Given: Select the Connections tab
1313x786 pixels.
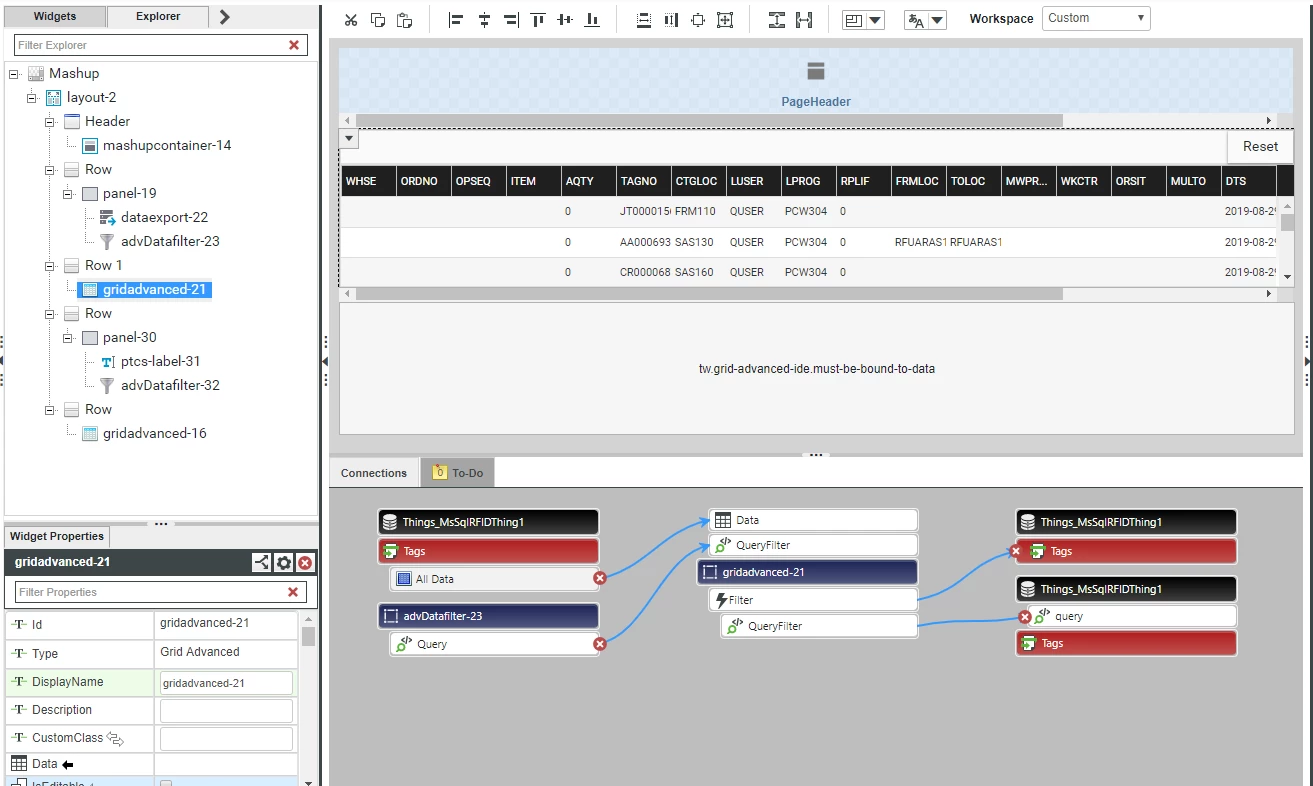Looking at the screenshot, I should pos(374,473).
